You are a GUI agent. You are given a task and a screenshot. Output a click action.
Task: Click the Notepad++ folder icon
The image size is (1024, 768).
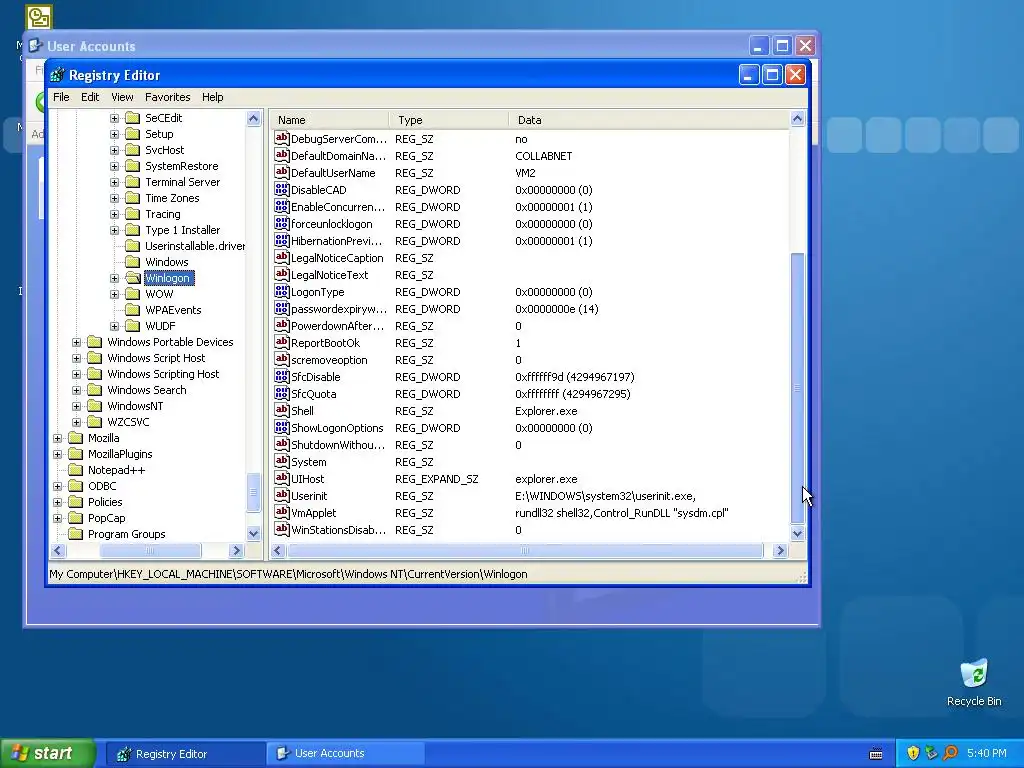point(76,470)
